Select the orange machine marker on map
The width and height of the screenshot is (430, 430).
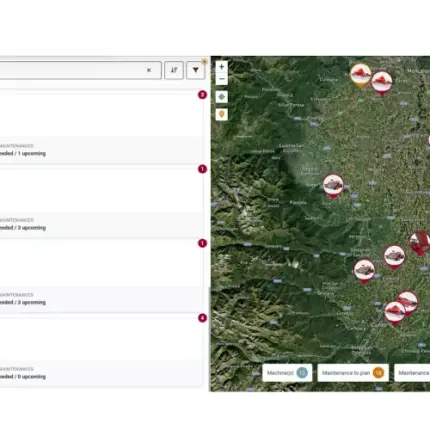coord(360,75)
